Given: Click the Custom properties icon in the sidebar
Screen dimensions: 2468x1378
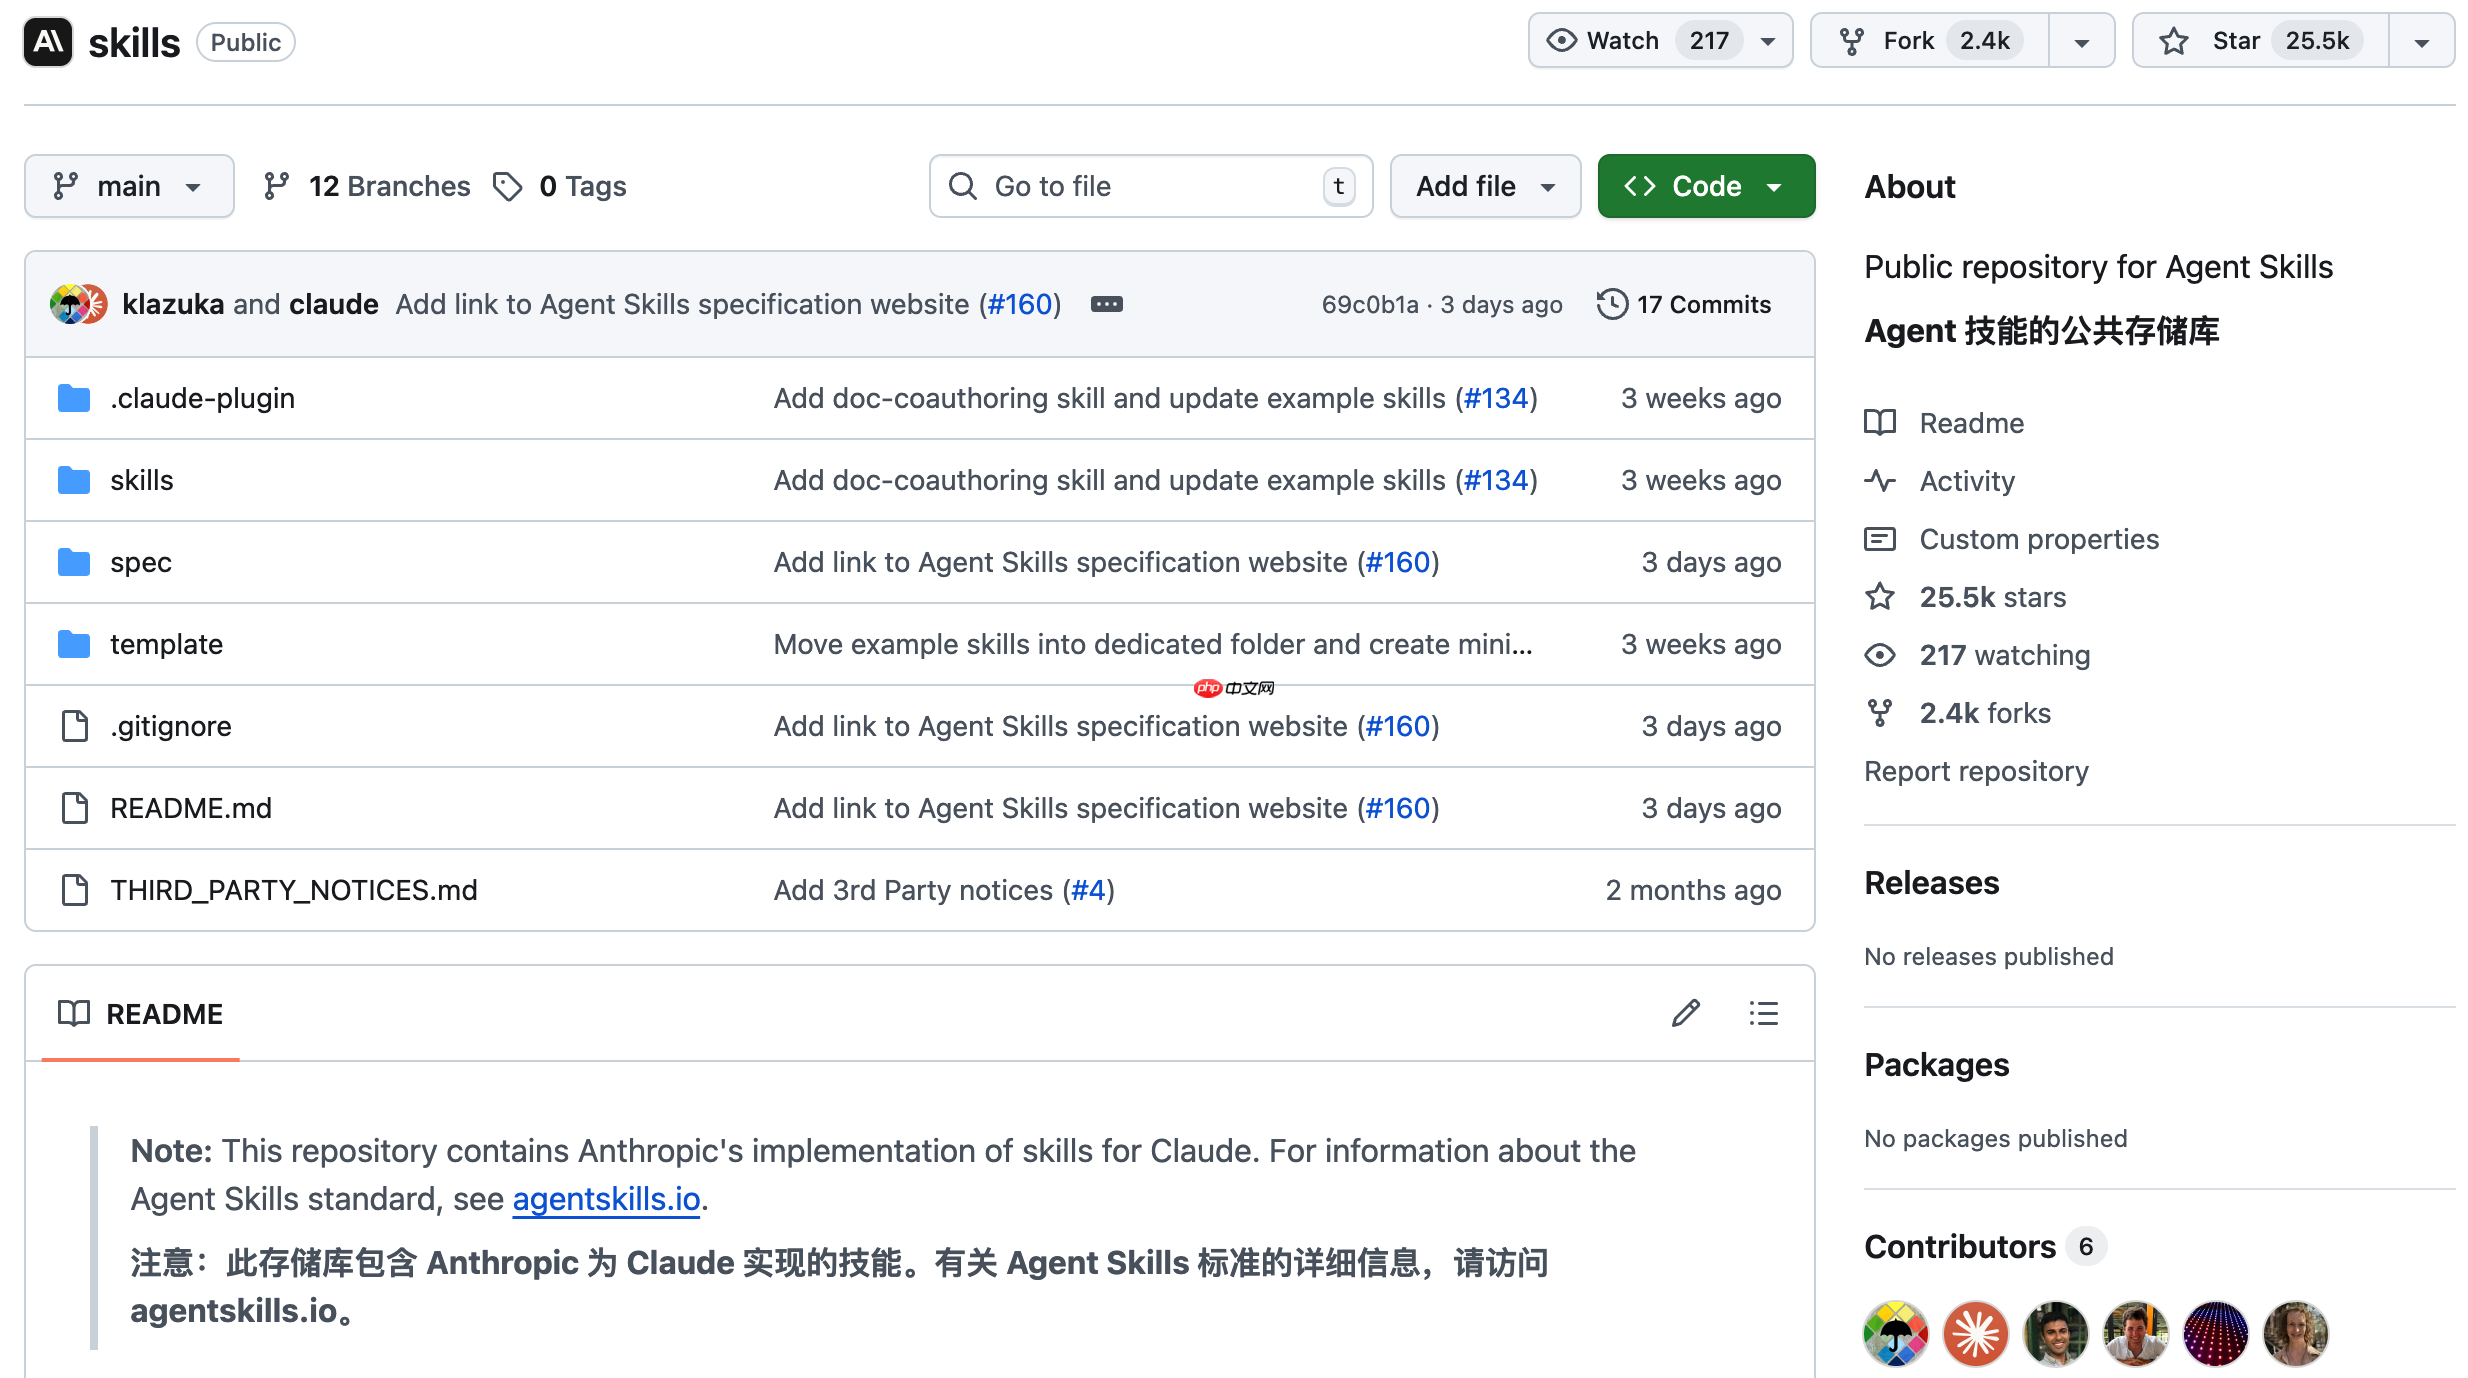Looking at the screenshot, I should (1881, 539).
